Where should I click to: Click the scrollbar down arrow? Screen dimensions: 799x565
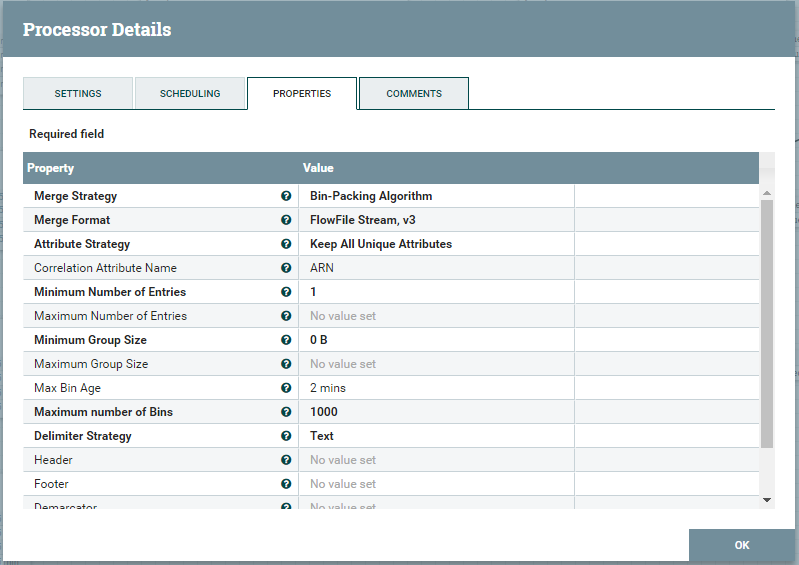767,500
